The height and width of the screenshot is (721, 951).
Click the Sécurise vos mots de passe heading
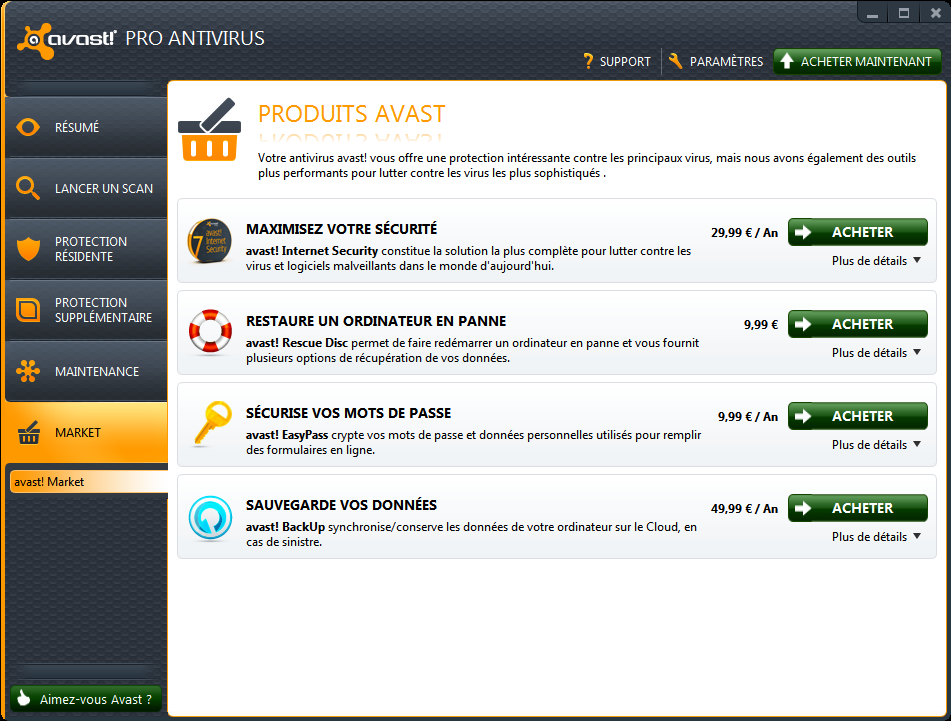349,414
